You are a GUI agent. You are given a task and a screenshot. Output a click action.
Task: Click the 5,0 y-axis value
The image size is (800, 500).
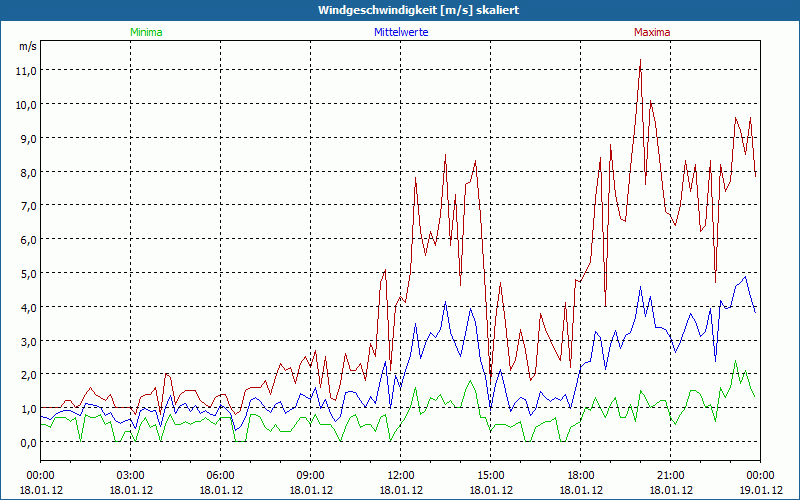(x=29, y=274)
